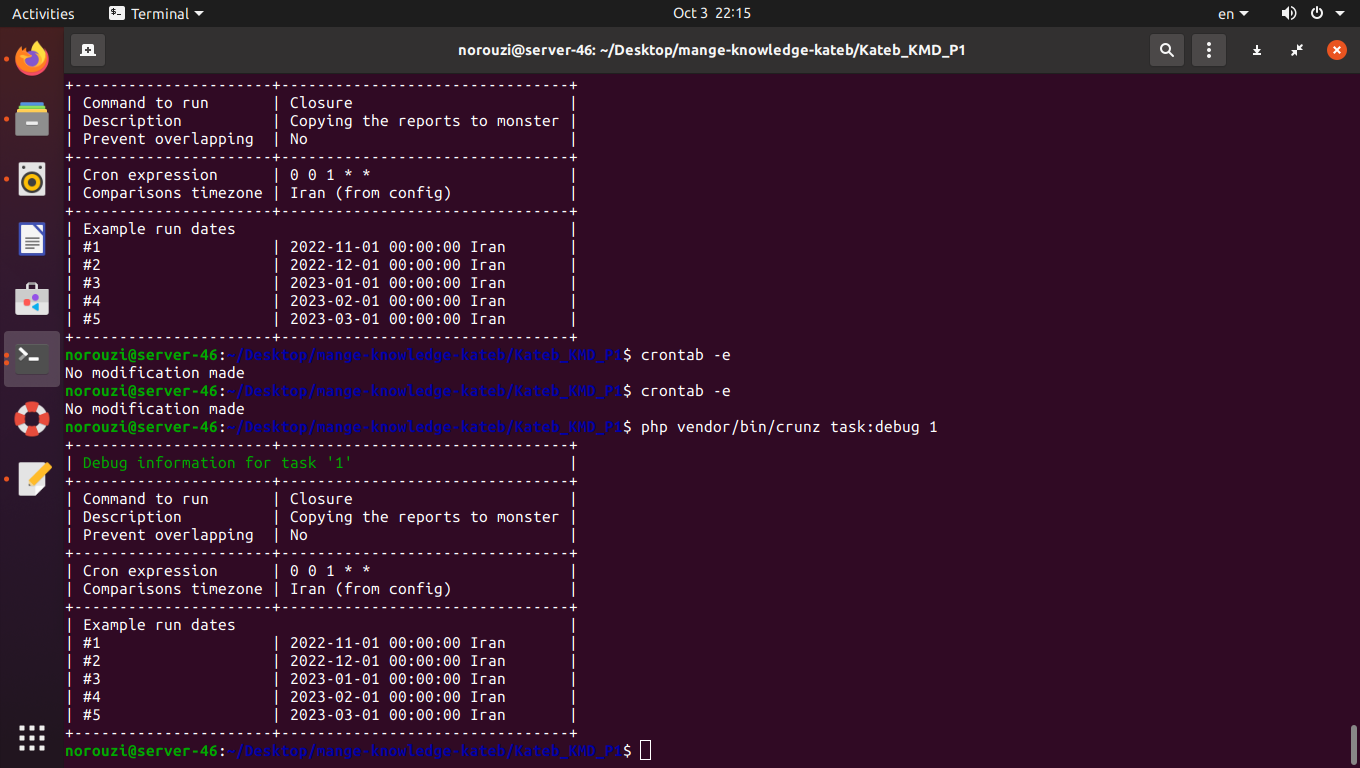This screenshot has width=1360, height=768.
Task: Open the Files manager from the dock
Action: [32, 119]
